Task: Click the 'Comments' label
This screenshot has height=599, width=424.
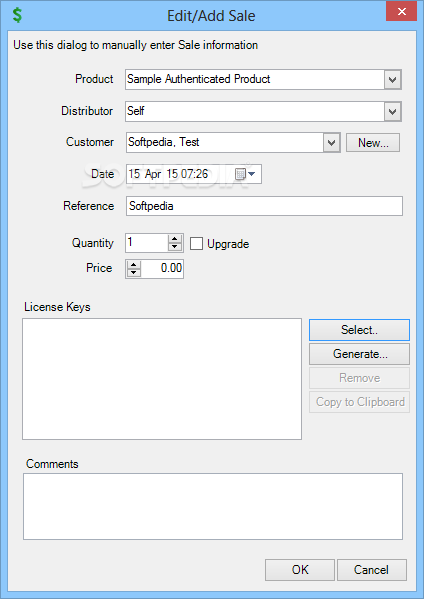Action: pyautogui.click(x=52, y=464)
